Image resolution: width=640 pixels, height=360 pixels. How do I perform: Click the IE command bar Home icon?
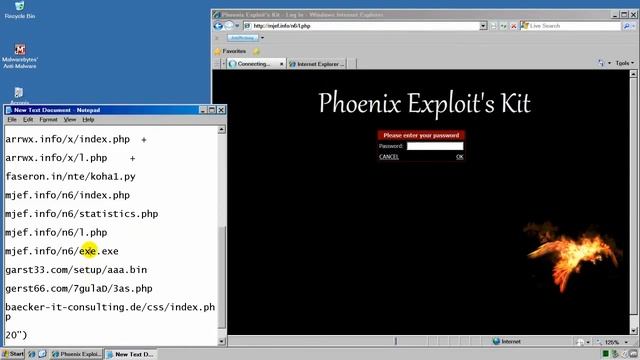601,63
